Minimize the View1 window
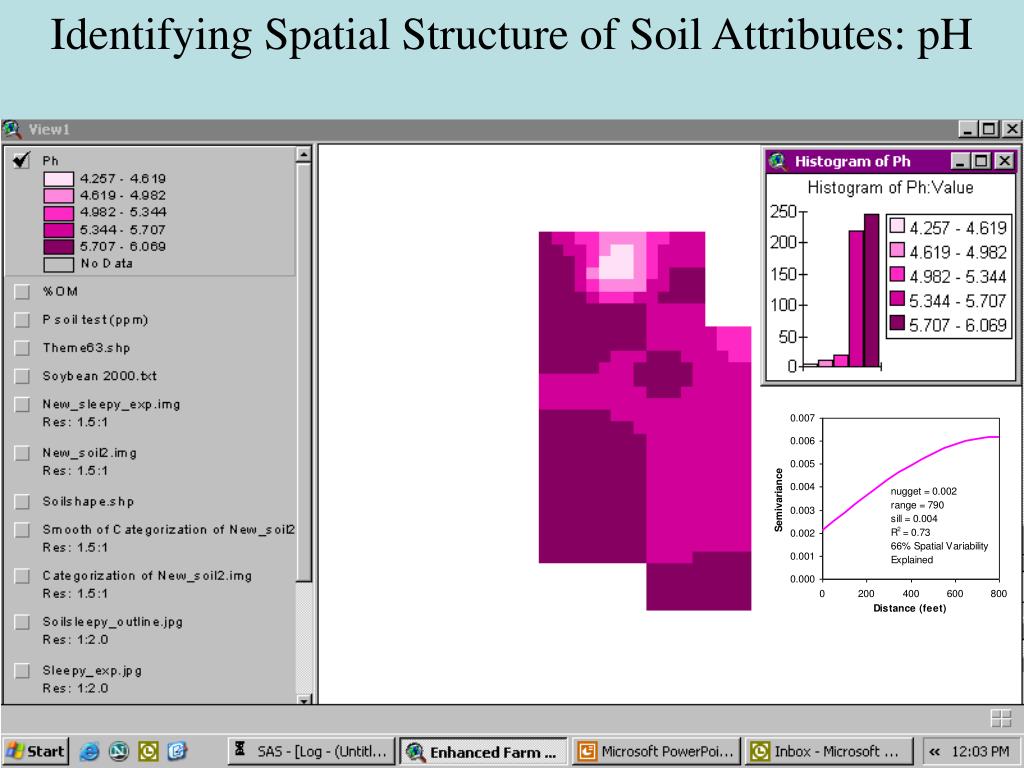 (x=968, y=129)
